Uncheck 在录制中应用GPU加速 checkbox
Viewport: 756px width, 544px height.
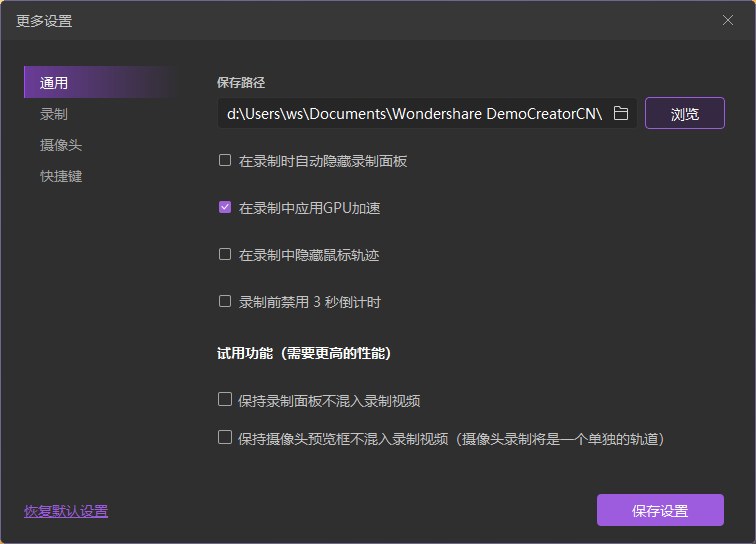[x=225, y=208]
